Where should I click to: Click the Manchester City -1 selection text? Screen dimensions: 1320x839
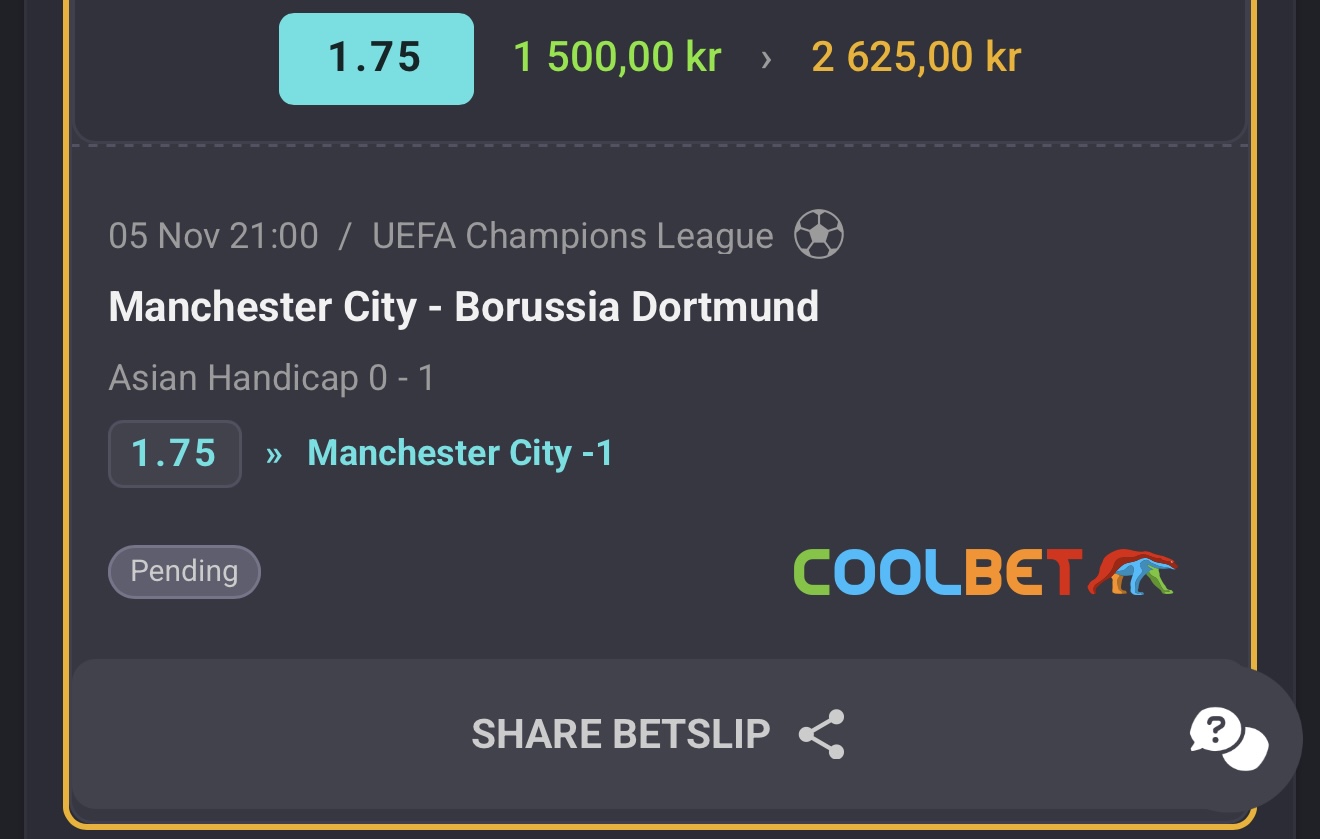click(x=460, y=453)
